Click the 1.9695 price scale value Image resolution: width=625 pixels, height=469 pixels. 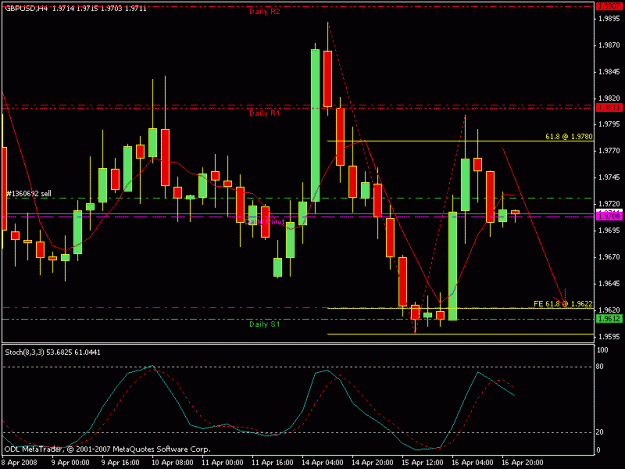pos(609,230)
